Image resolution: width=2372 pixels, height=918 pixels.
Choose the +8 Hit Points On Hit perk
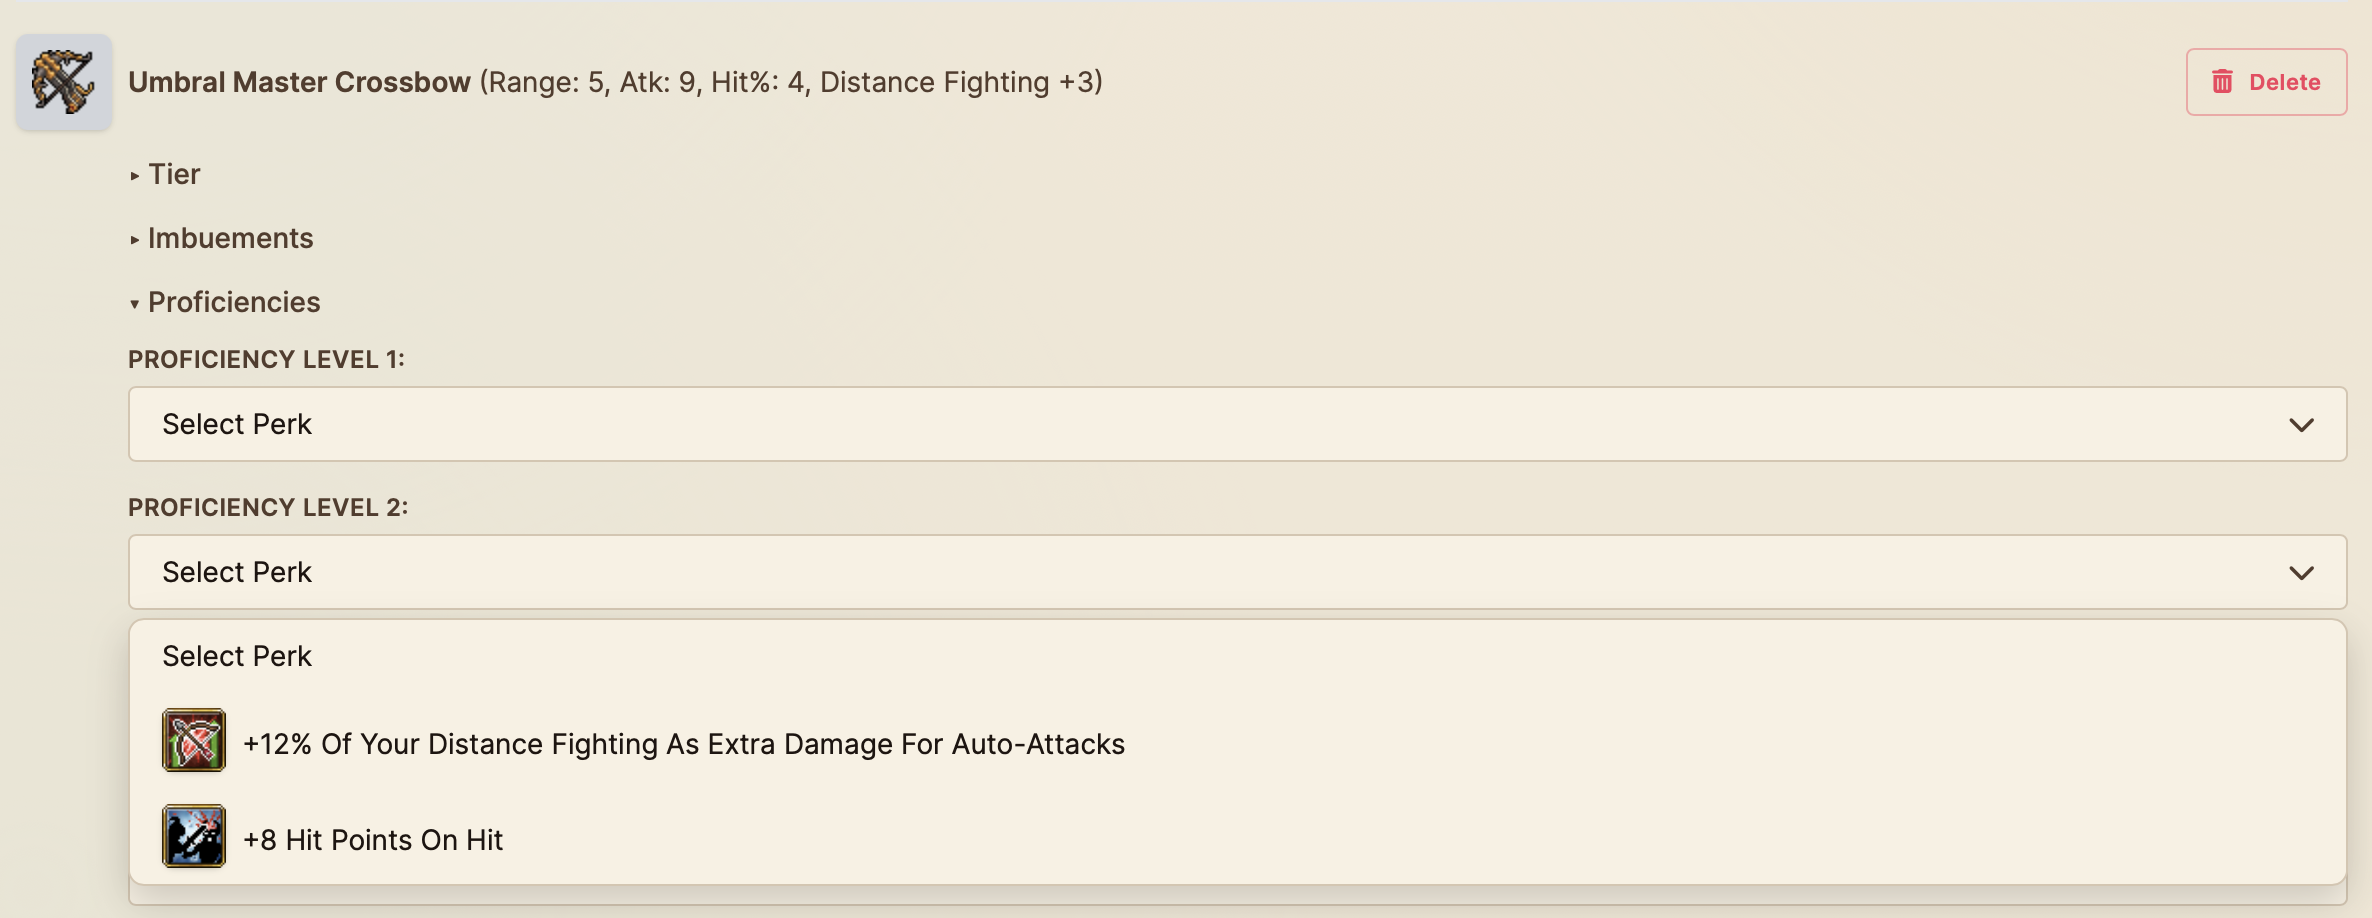373,840
